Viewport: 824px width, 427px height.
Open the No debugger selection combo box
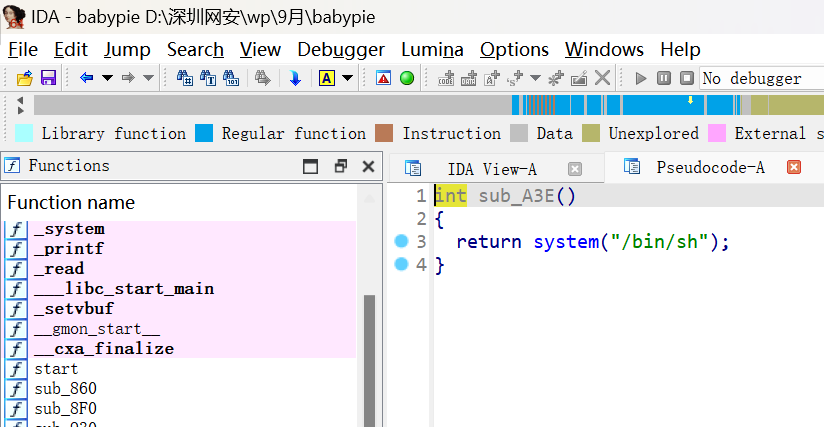click(760, 78)
